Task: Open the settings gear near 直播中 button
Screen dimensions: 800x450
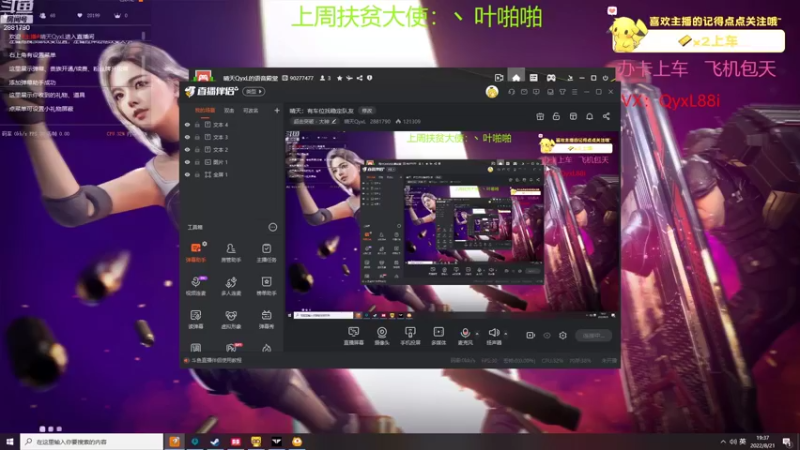Action: [563, 335]
